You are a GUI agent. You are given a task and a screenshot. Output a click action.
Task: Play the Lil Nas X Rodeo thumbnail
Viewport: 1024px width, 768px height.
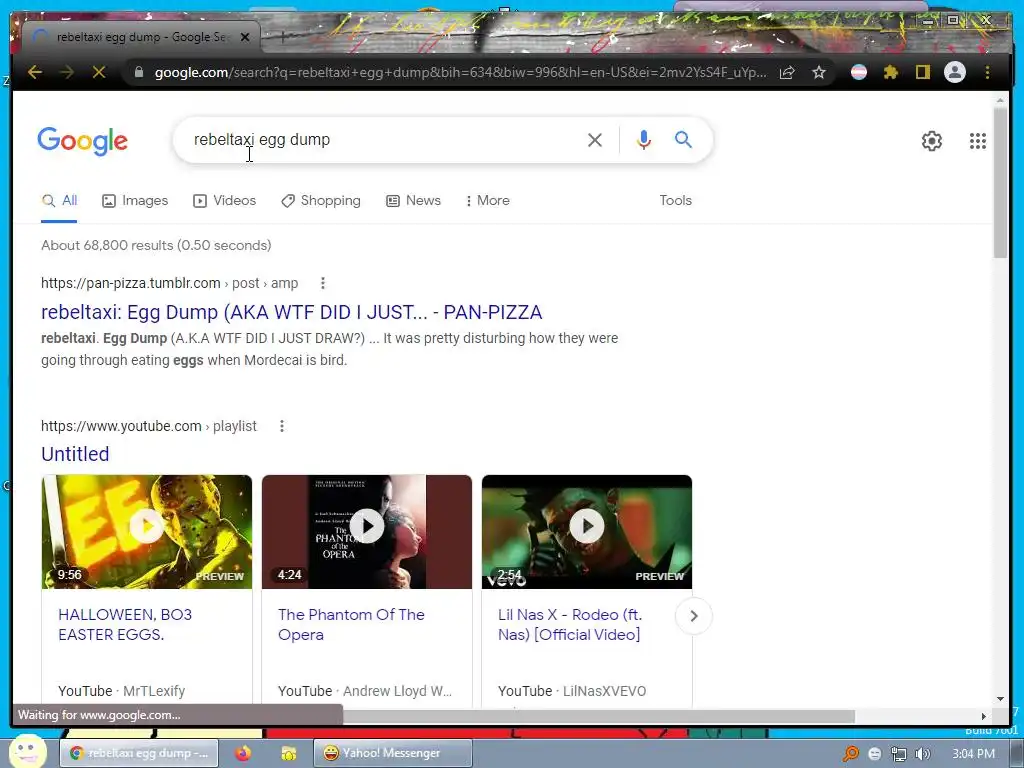586,532
